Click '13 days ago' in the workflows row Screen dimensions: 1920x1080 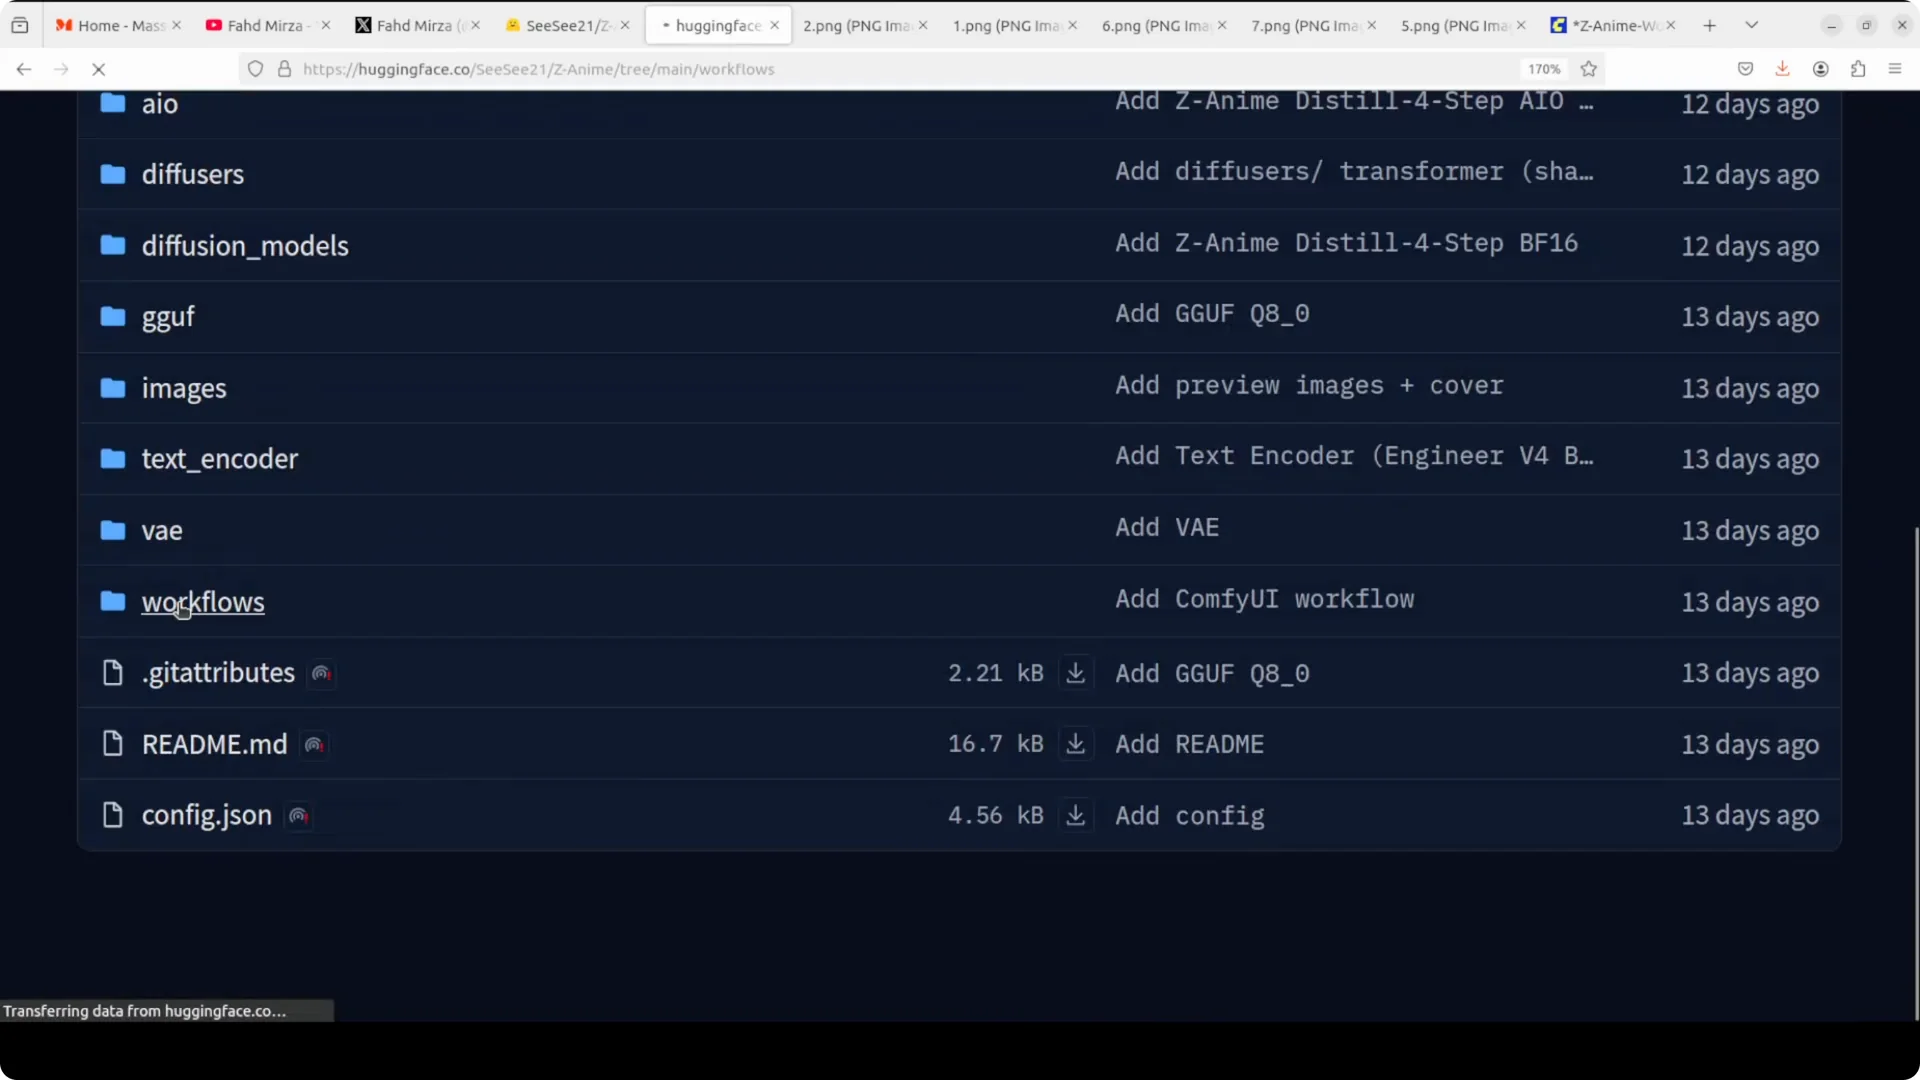pyautogui.click(x=1750, y=603)
